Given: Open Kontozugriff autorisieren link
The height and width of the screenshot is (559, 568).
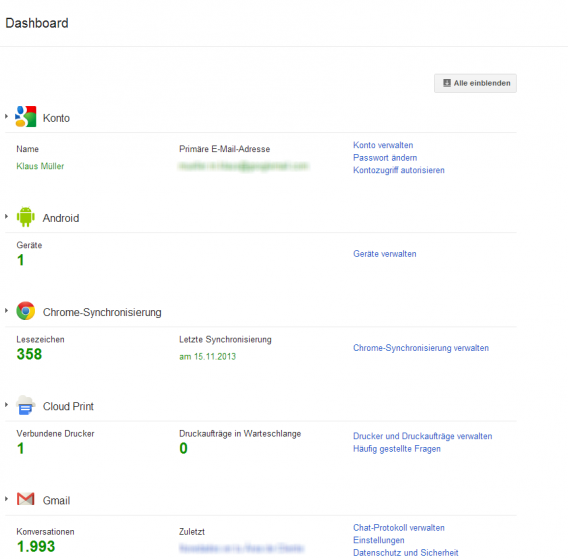Looking at the screenshot, I should [398, 170].
